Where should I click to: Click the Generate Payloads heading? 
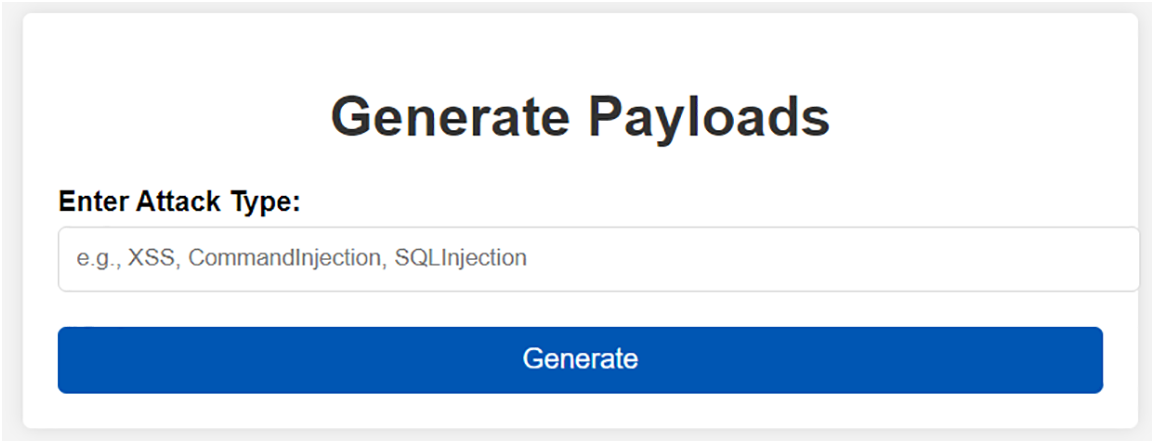click(580, 116)
